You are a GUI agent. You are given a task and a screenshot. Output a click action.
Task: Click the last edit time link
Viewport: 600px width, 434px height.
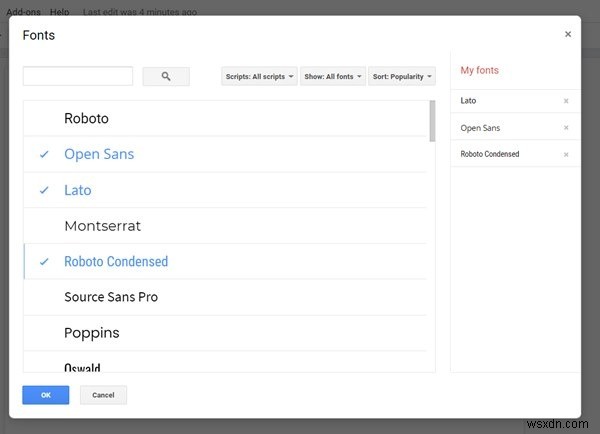click(x=140, y=11)
